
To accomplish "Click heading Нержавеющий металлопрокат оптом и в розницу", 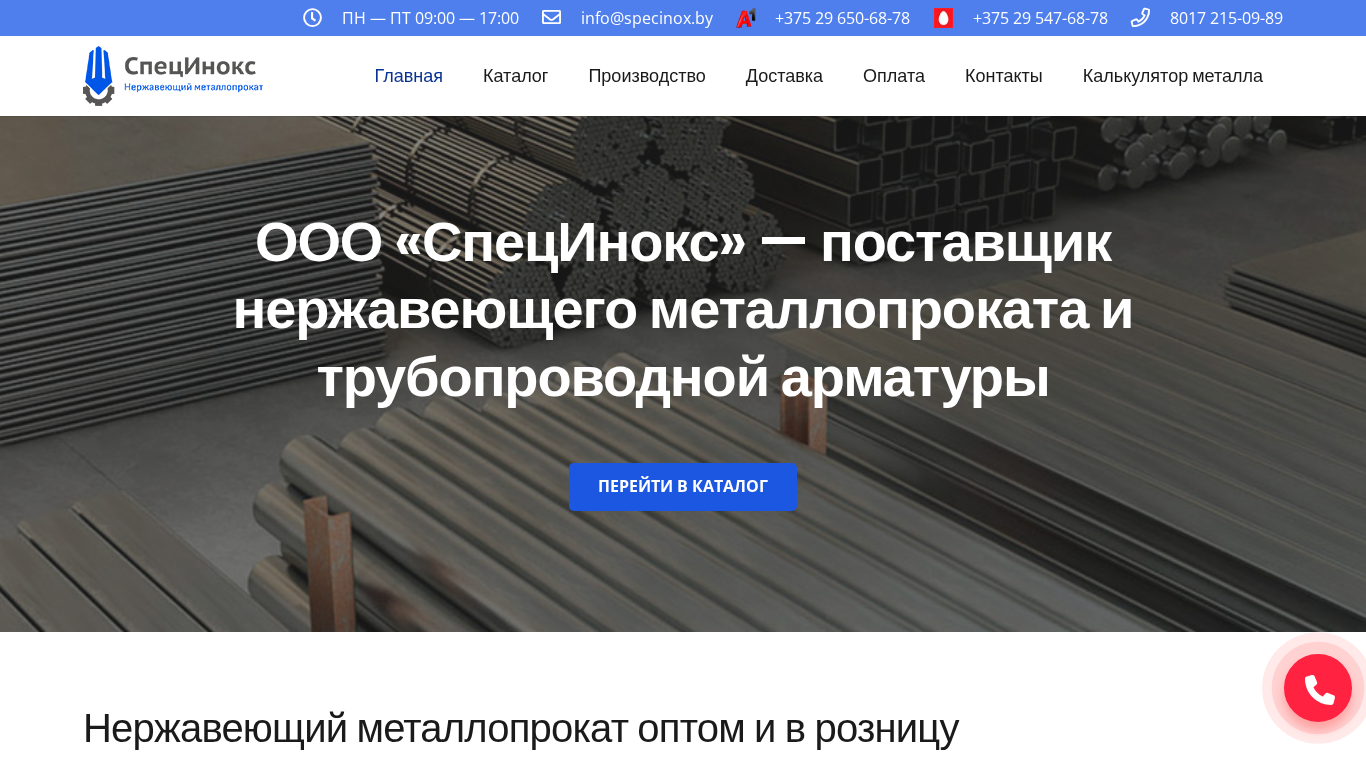I will point(521,728).
